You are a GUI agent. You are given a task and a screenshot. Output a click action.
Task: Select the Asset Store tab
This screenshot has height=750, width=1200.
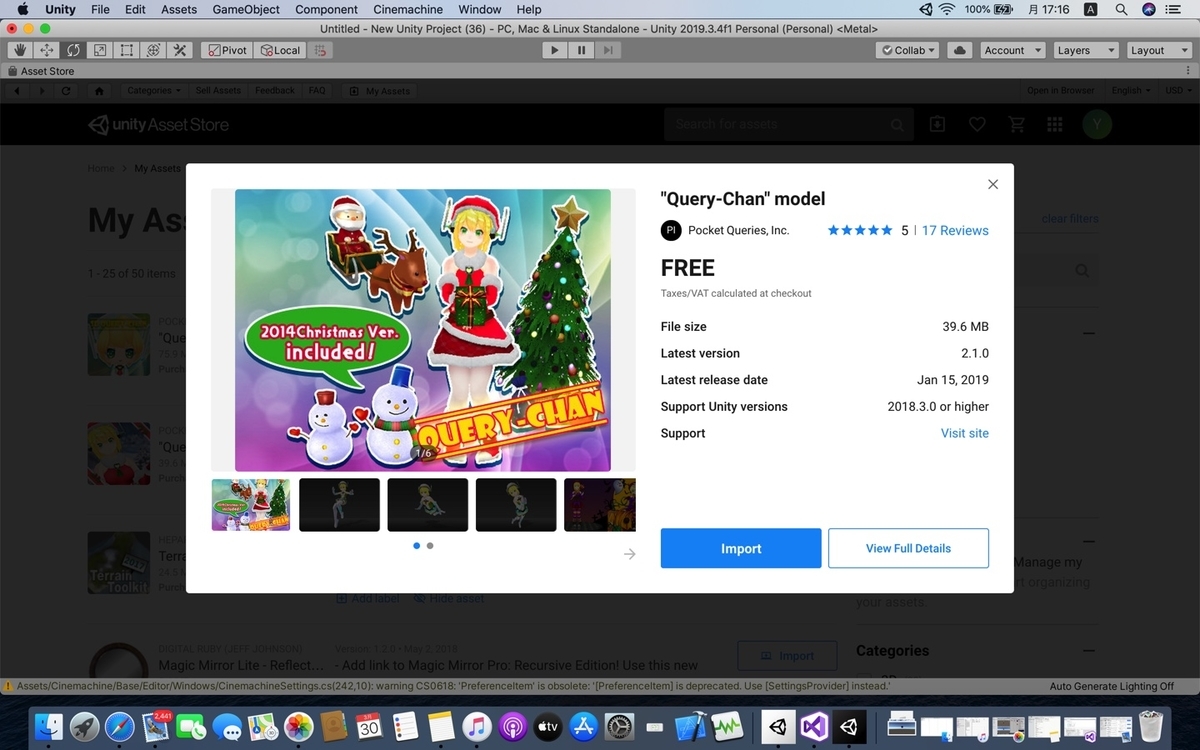(40, 71)
